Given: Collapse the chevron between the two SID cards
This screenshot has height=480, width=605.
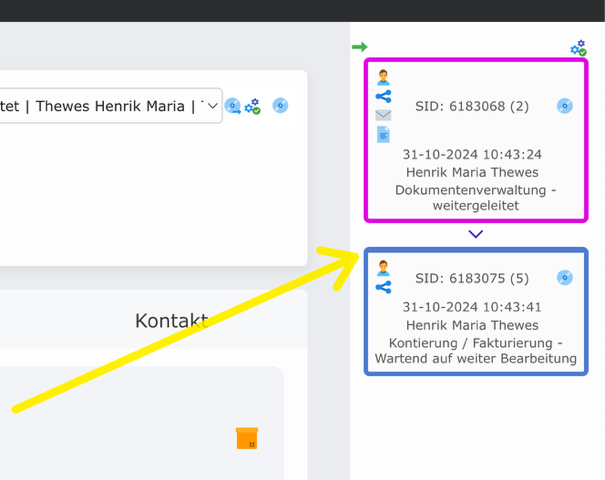Looking at the screenshot, I should 475,234.
